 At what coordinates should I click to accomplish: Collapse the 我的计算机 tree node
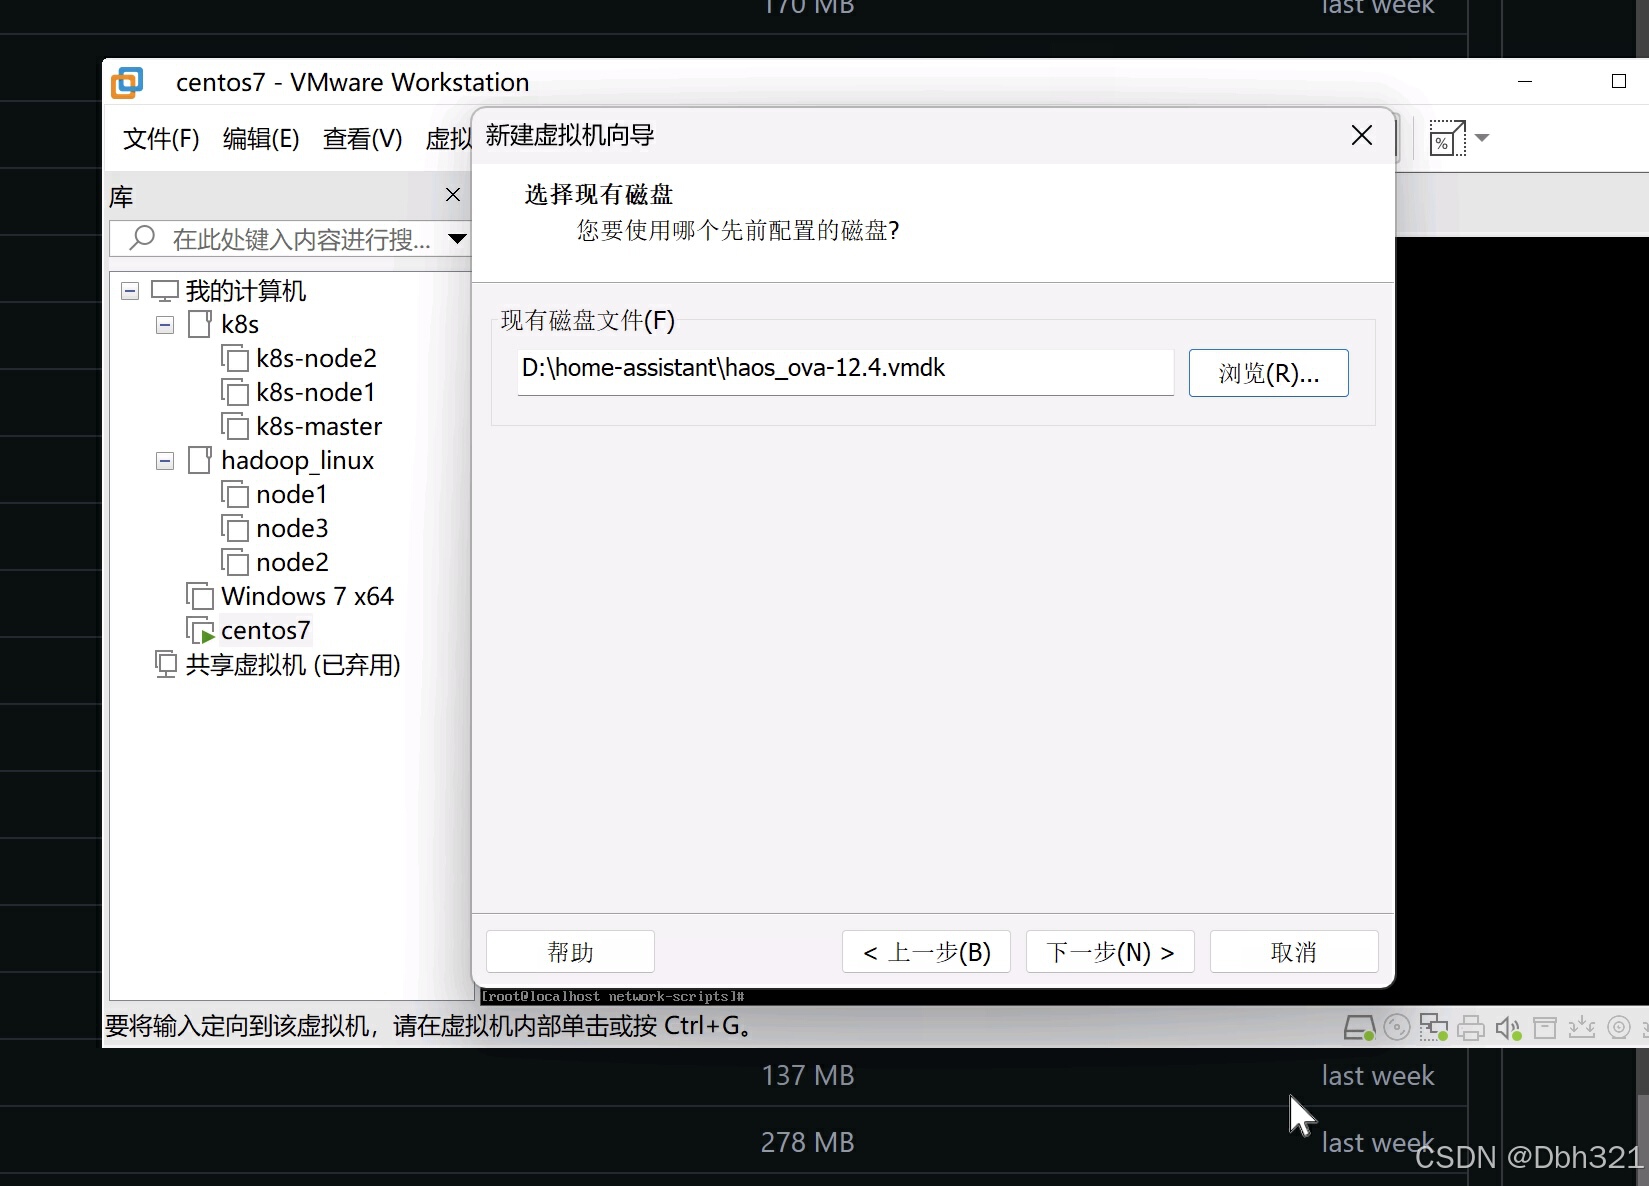pos(130,291)
